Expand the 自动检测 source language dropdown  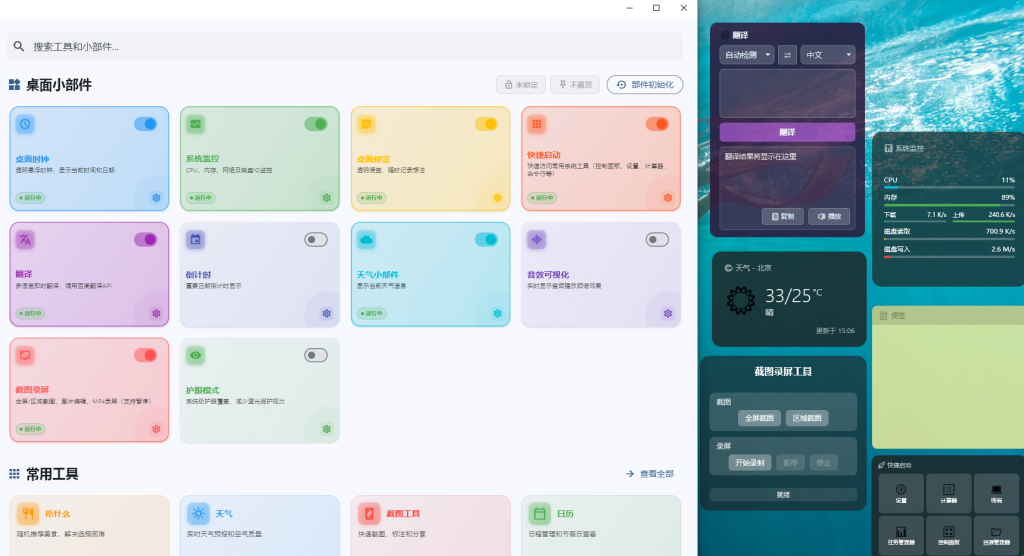(x=747, y=56)
